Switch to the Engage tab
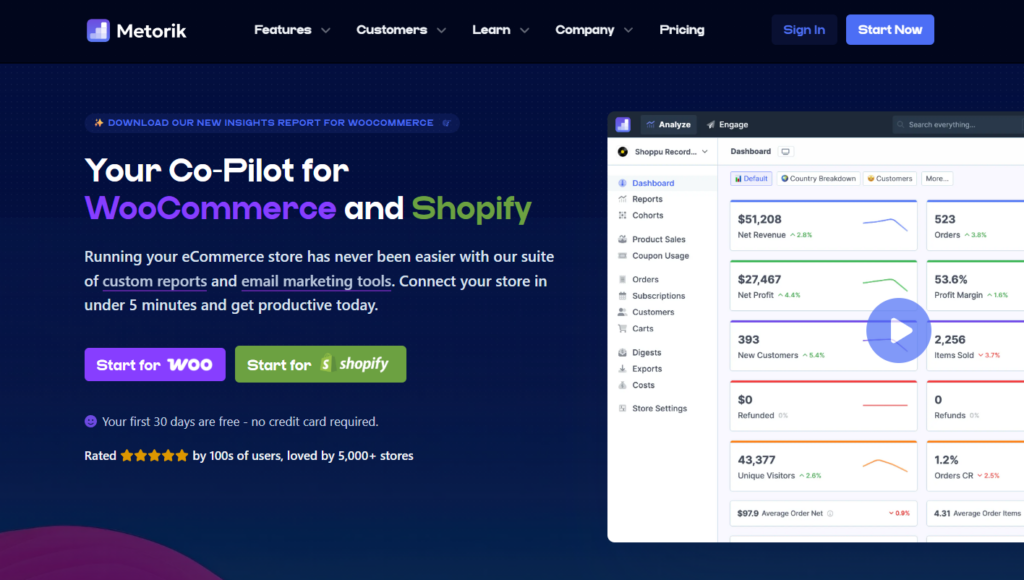1024x580 pixels. pyautogui.click(x=727, y=125)
